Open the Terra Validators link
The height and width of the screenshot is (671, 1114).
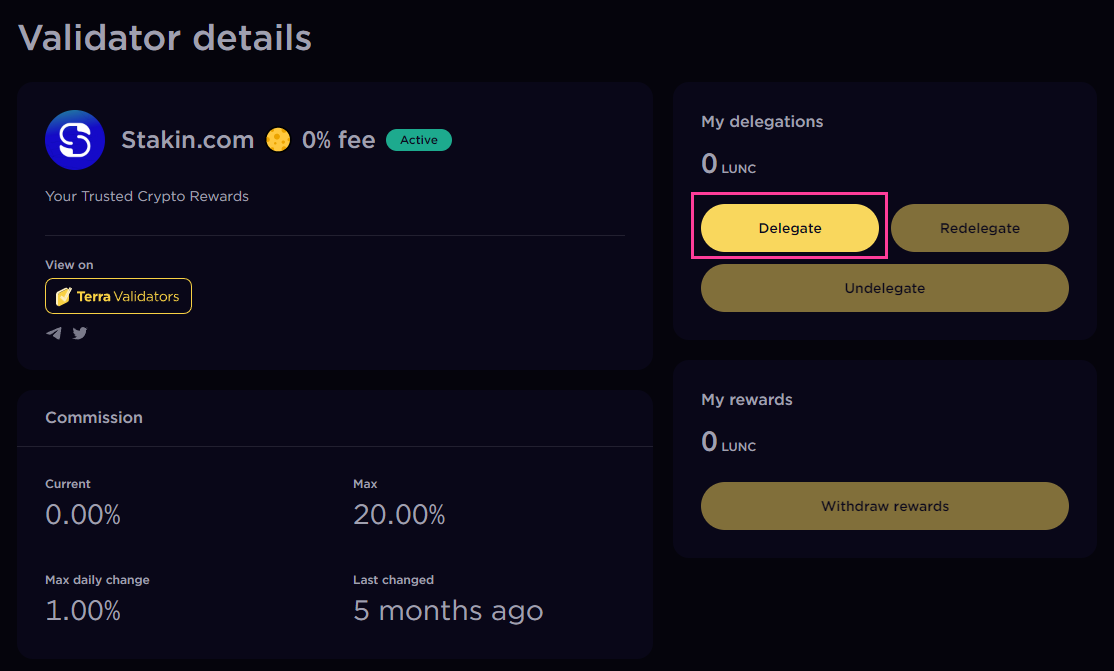click(118, 296)
